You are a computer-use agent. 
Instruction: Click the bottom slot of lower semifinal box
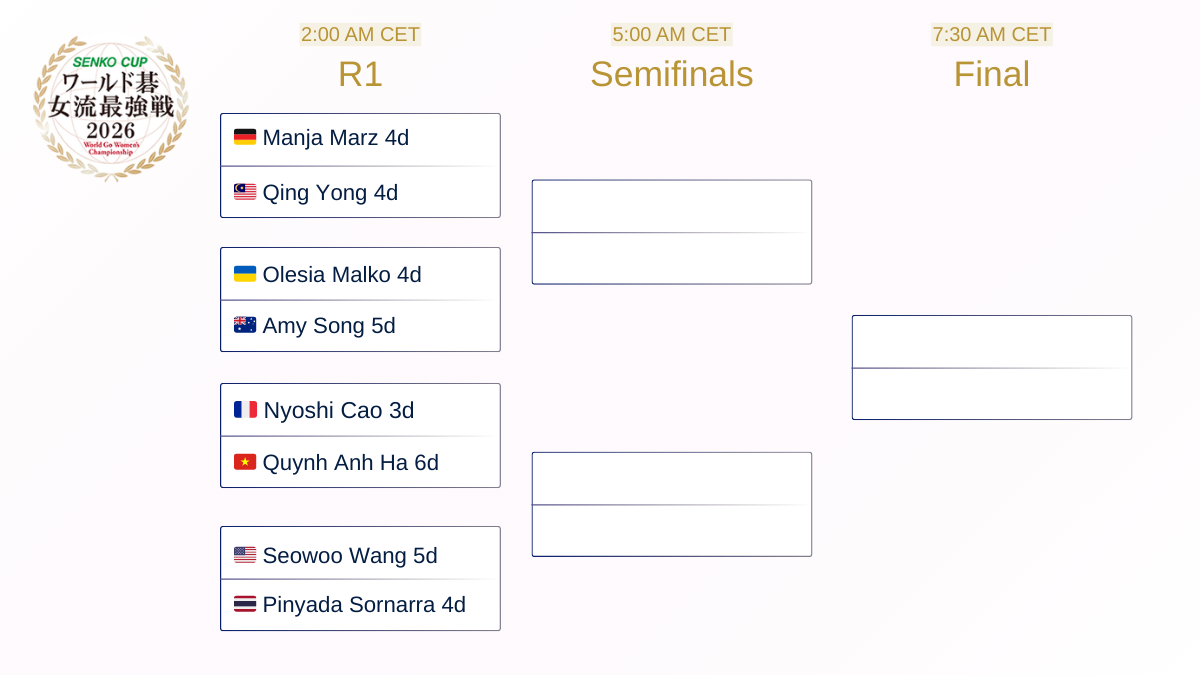671,530
